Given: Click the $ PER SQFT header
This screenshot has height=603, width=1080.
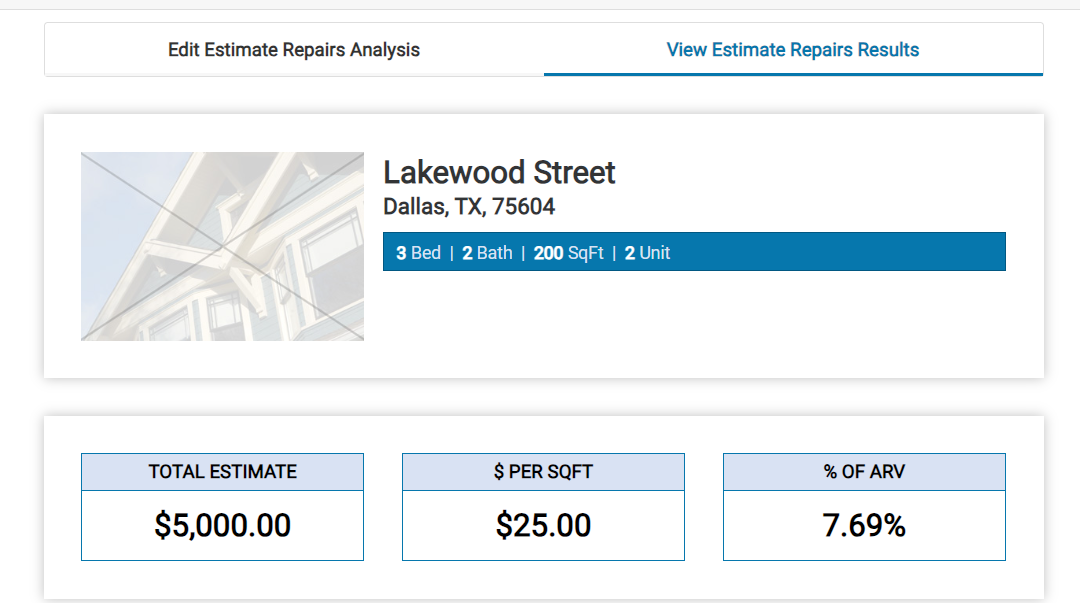Looking at the screenshot, I should point(543,472).
